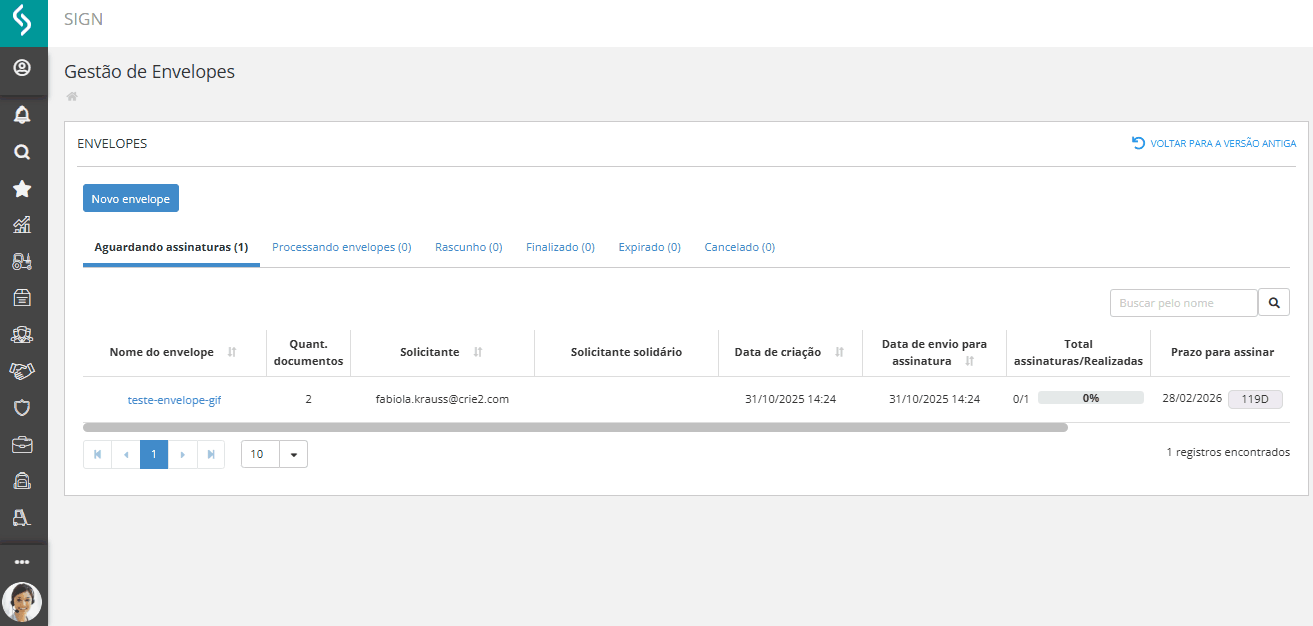Switch to Processando envelopes (0) tab
This screenshot has width=1313, height=626.
coord(342,247)
